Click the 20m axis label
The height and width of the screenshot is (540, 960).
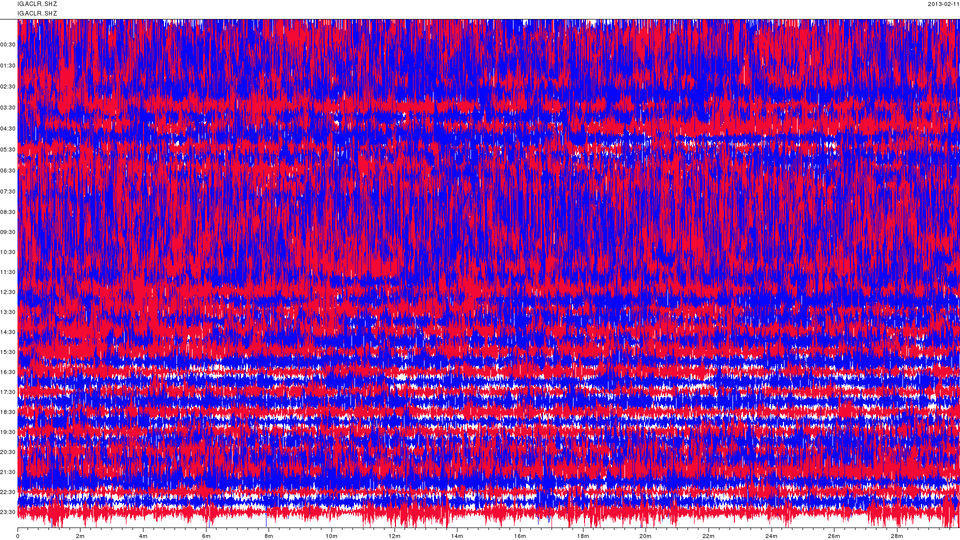pyautogui.click(x=646, y=536)
